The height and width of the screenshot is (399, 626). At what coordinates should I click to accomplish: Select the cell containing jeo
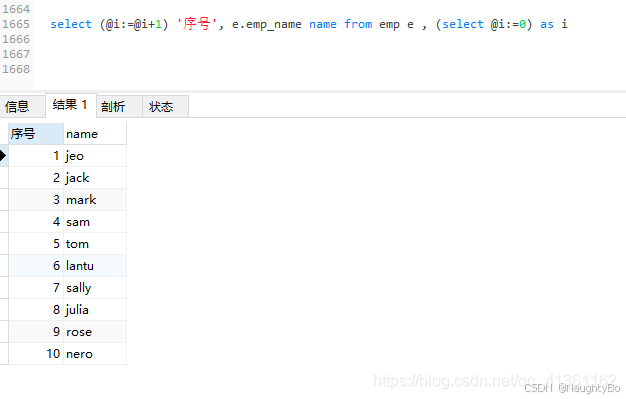(95, 156)
